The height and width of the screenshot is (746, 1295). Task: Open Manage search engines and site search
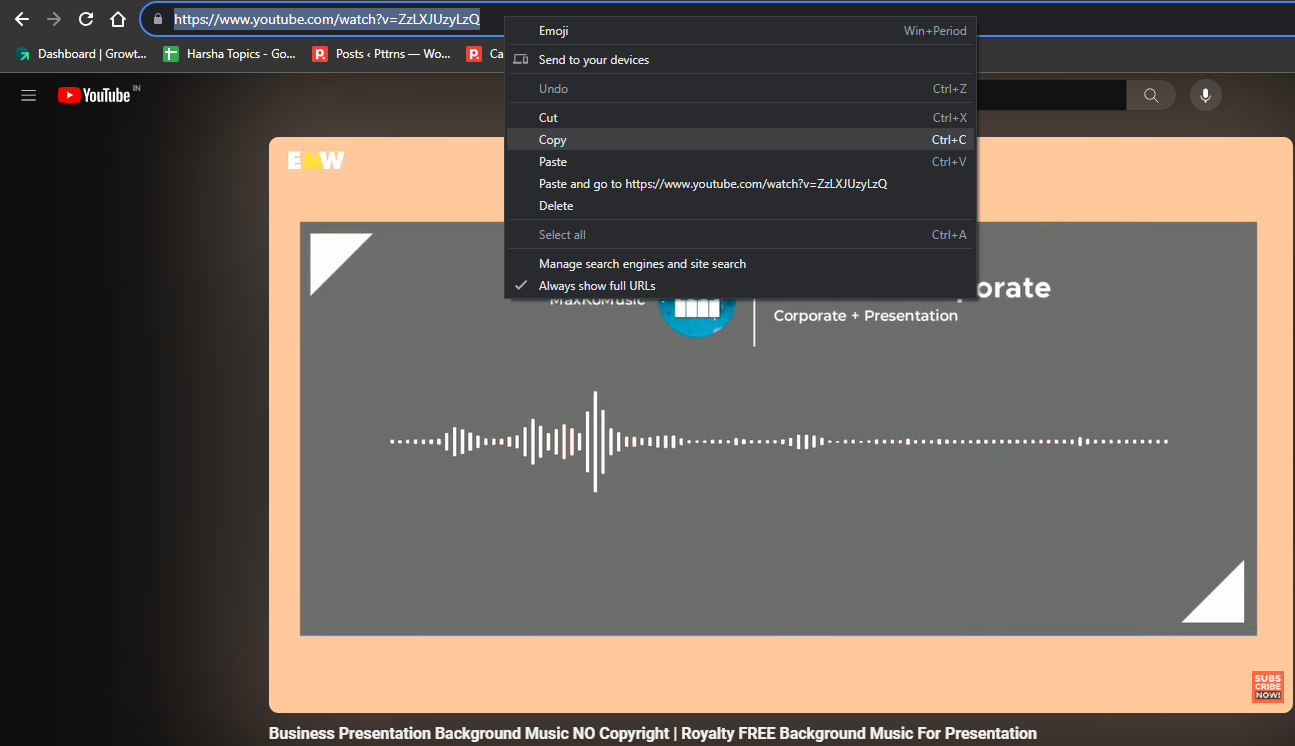(x=740, y=264)
